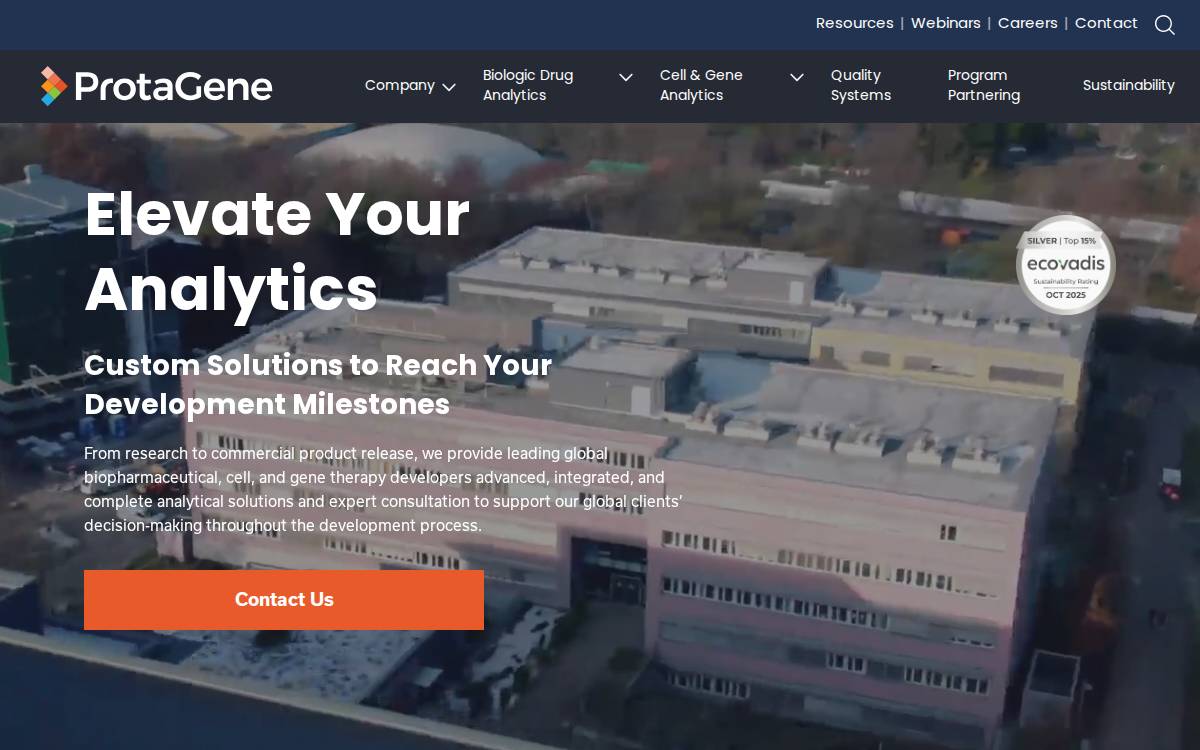Click the EcoVadis silver sustainability badge
This screenshot has height=750, width=1200.
point(1065,265)
